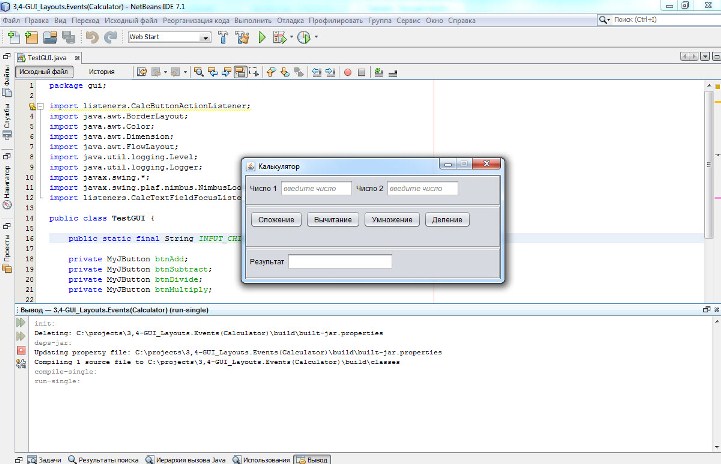Open dropdown arrow next to Debug icon
This screenshot has height=464, width=721.
point(291,38)
